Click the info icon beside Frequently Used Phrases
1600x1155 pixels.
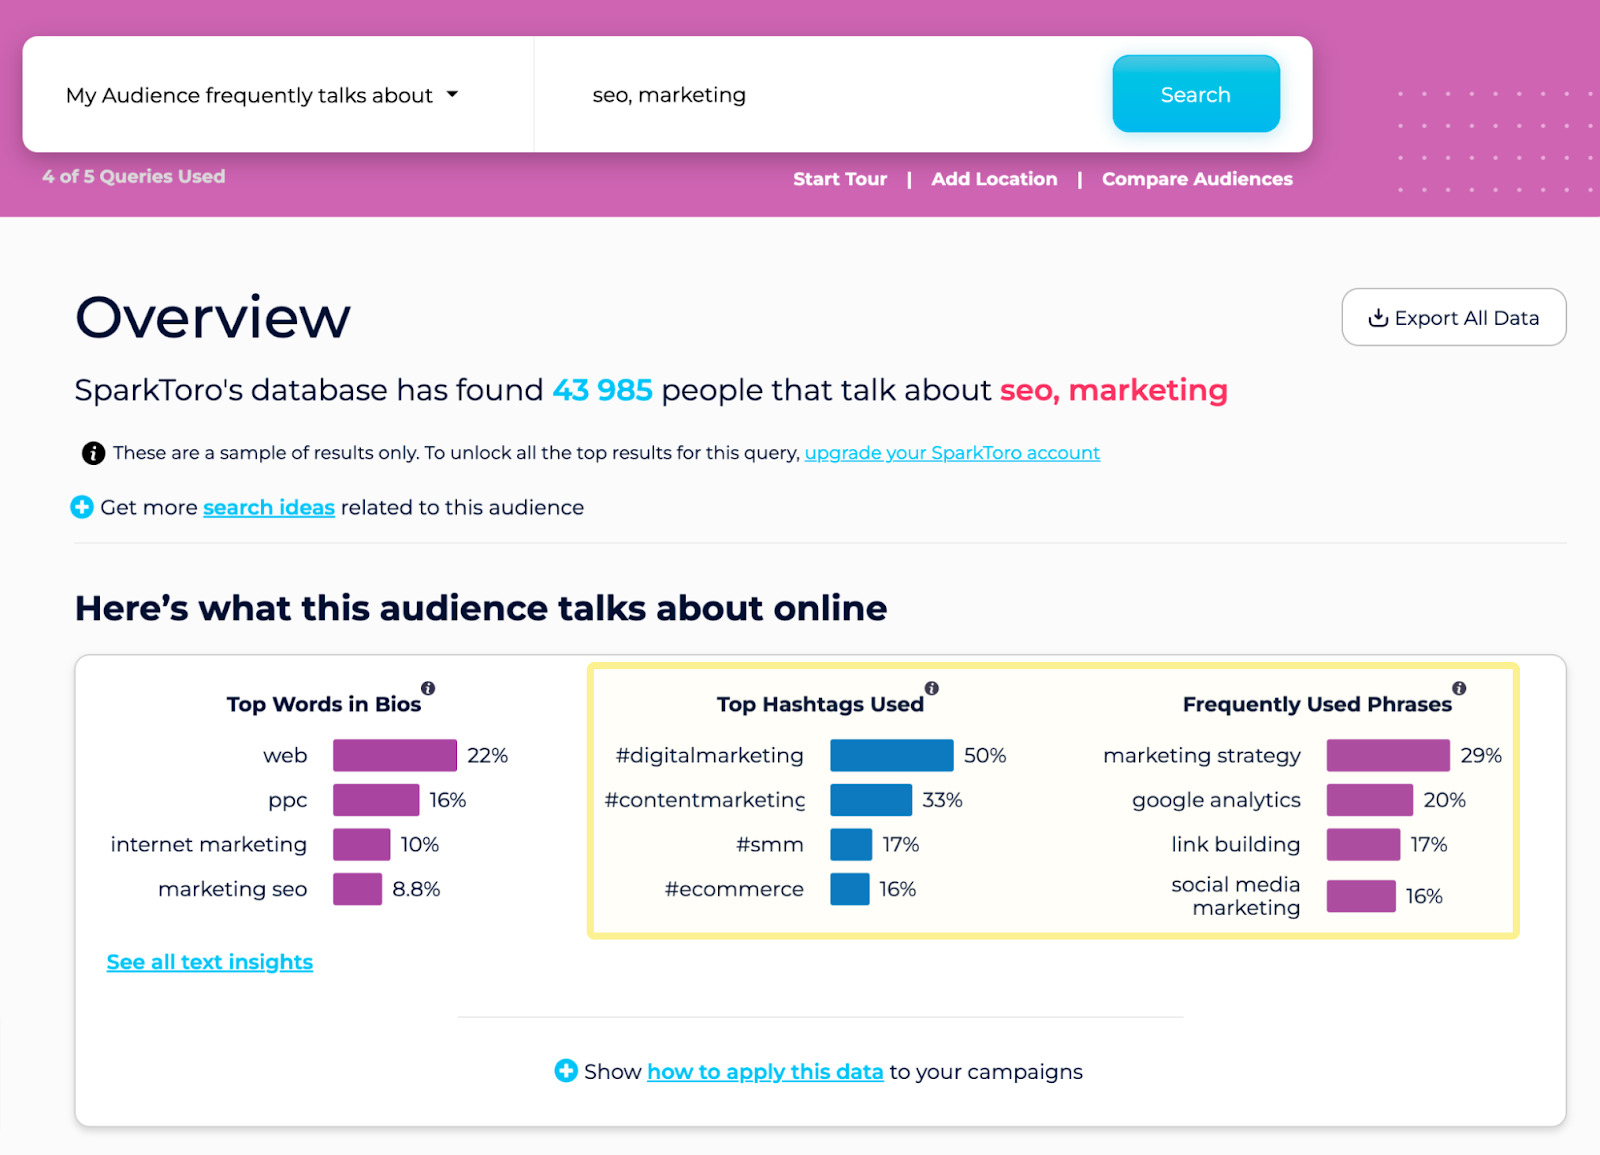coord(1459,688)
